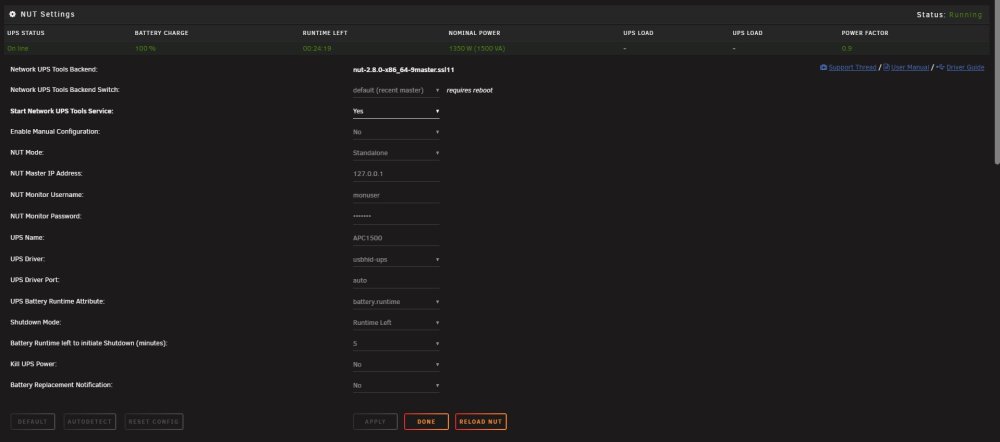Open the Kill UPS Power dropdown
1000x442 pixels.
tap(396, 365)
